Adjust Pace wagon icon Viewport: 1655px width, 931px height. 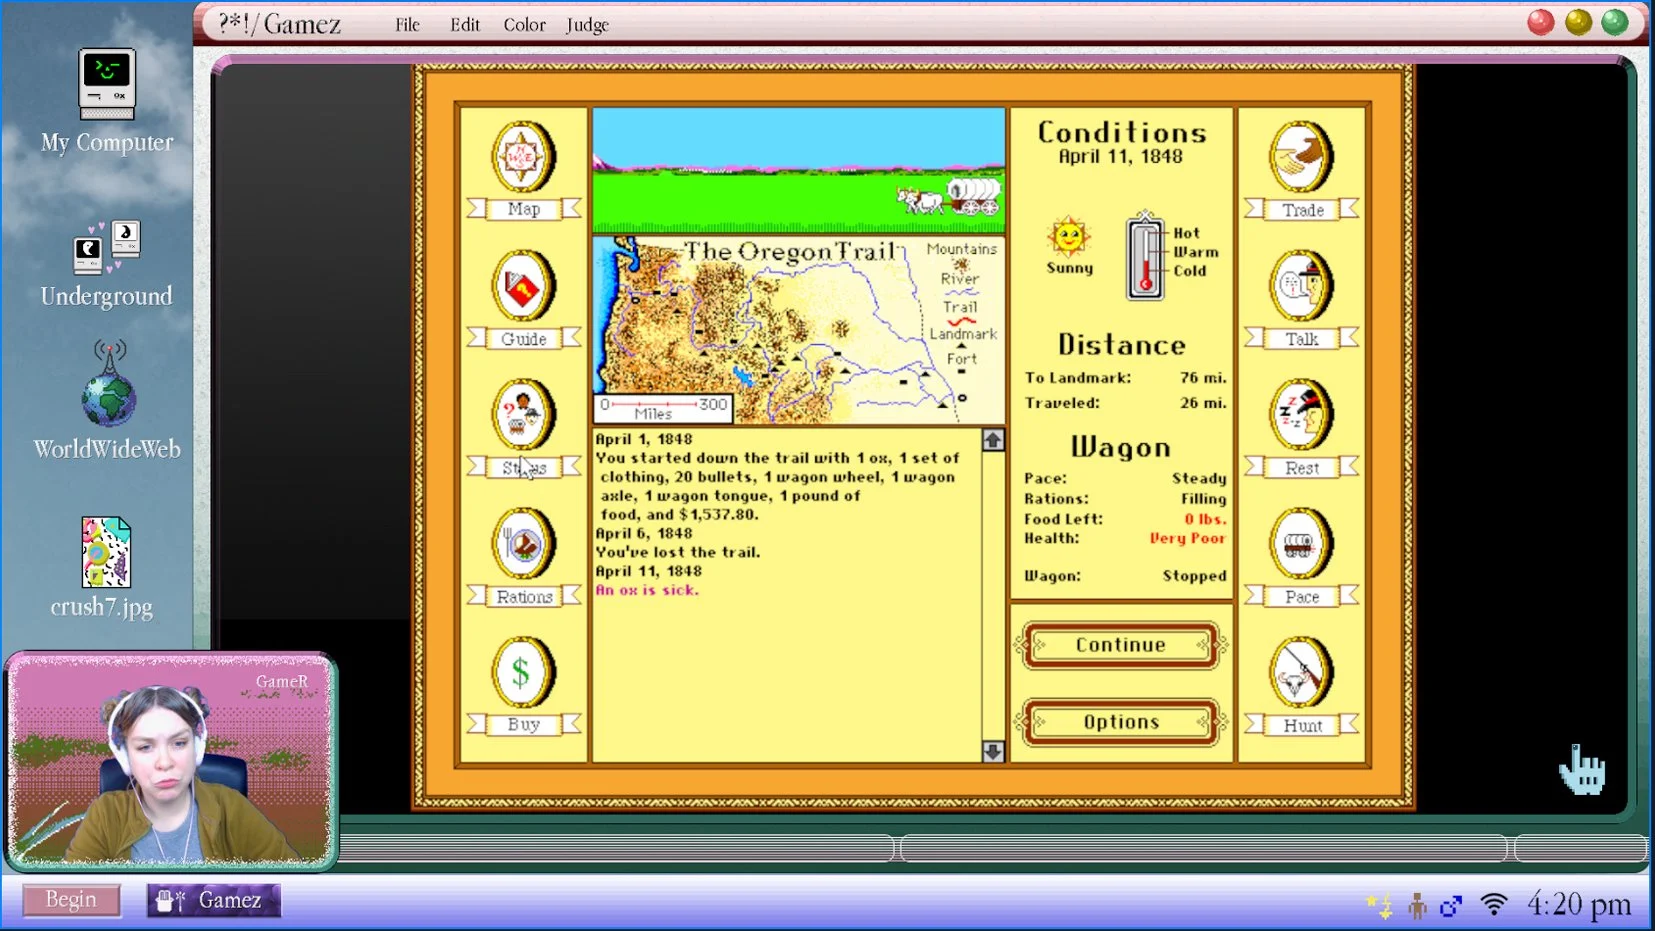pyautogui.click(x=1301, y=544)
